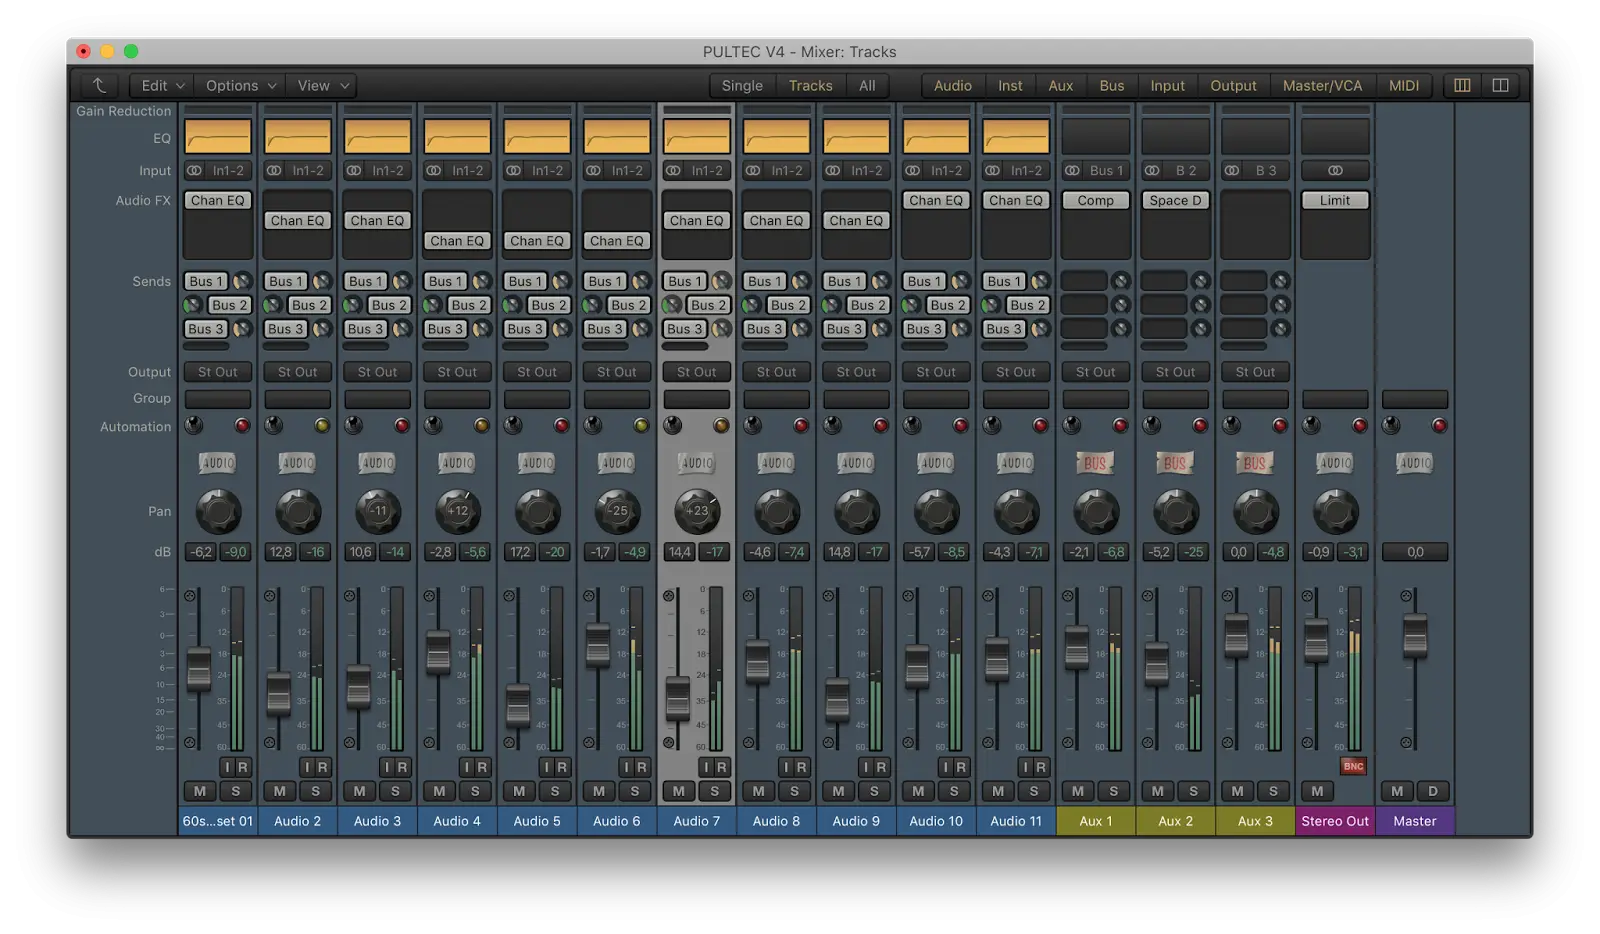1600x934 pixels.
Task: Select the All mixer view tab
Action: point(867,85)
